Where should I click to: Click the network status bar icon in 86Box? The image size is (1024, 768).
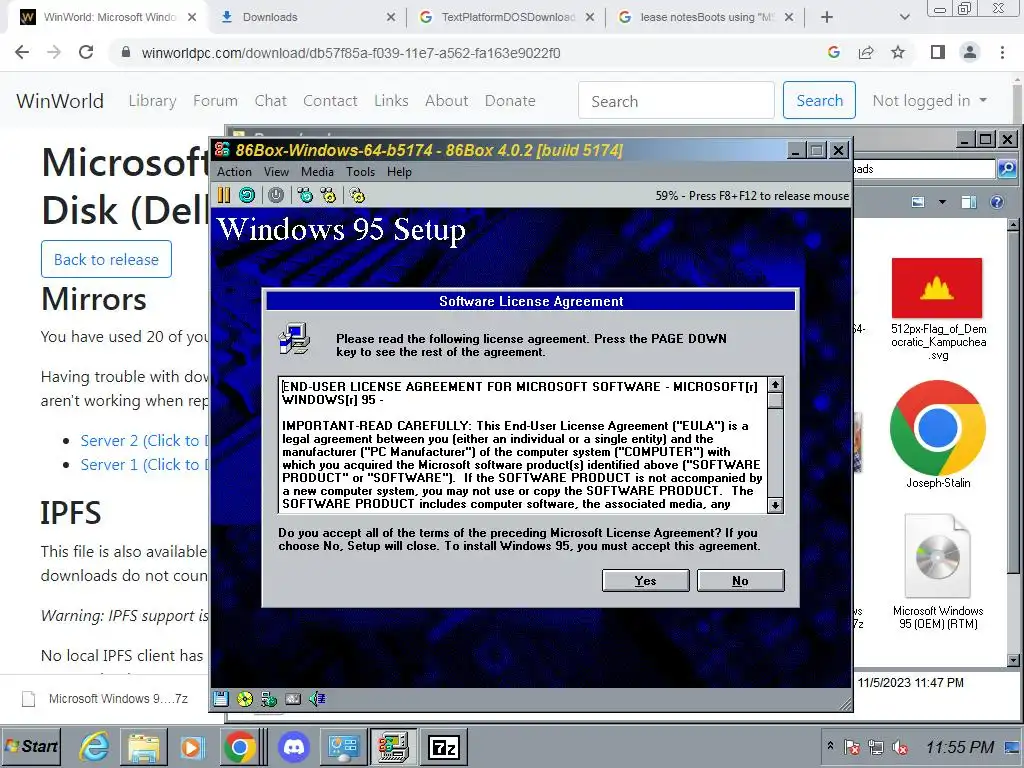click(x=268, y=699)
